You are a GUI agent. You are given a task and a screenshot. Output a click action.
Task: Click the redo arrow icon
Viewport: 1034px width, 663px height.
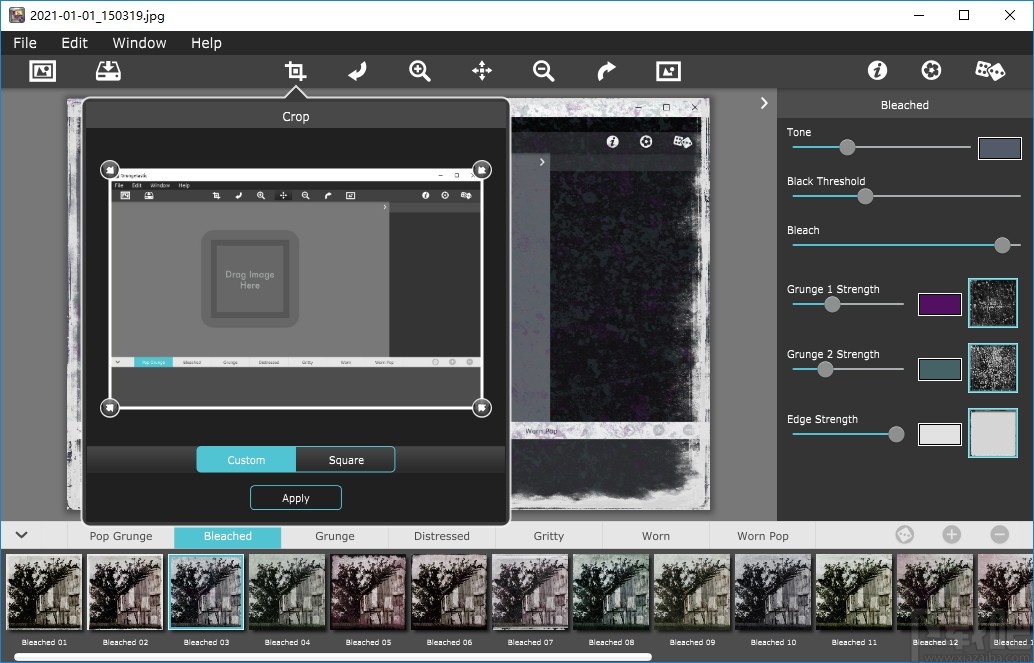coord(606,71)
